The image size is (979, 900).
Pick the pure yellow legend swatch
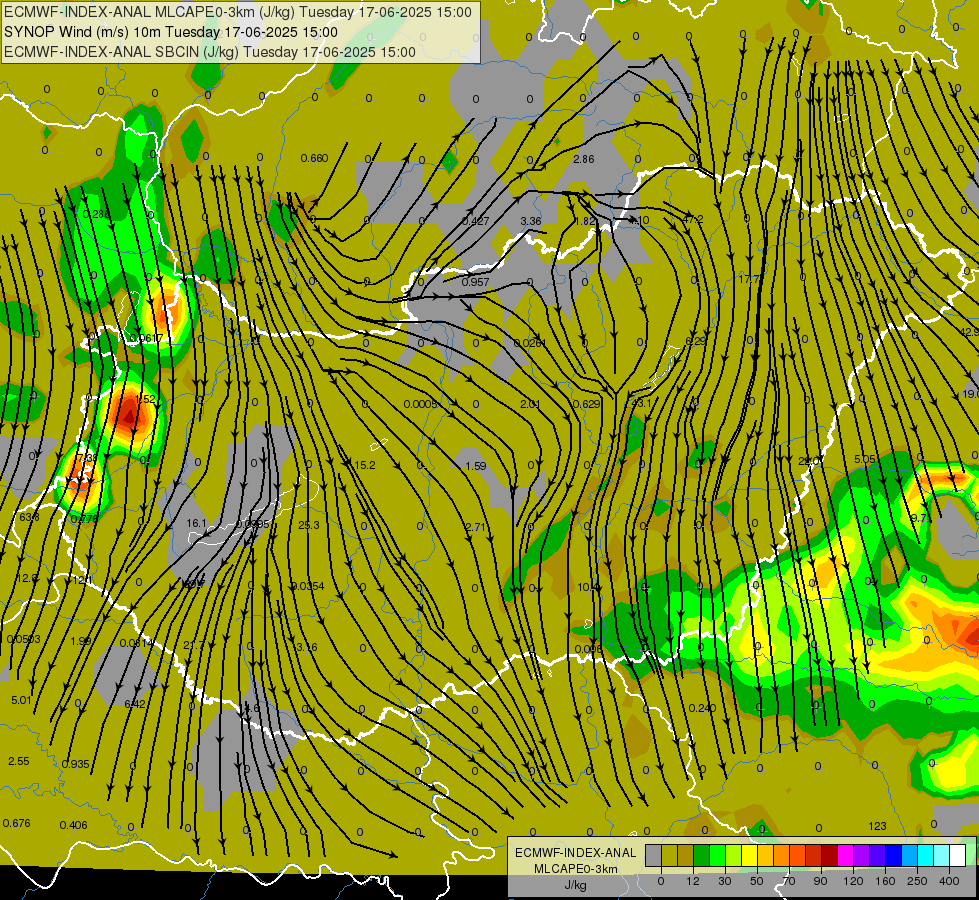point(750,855)
